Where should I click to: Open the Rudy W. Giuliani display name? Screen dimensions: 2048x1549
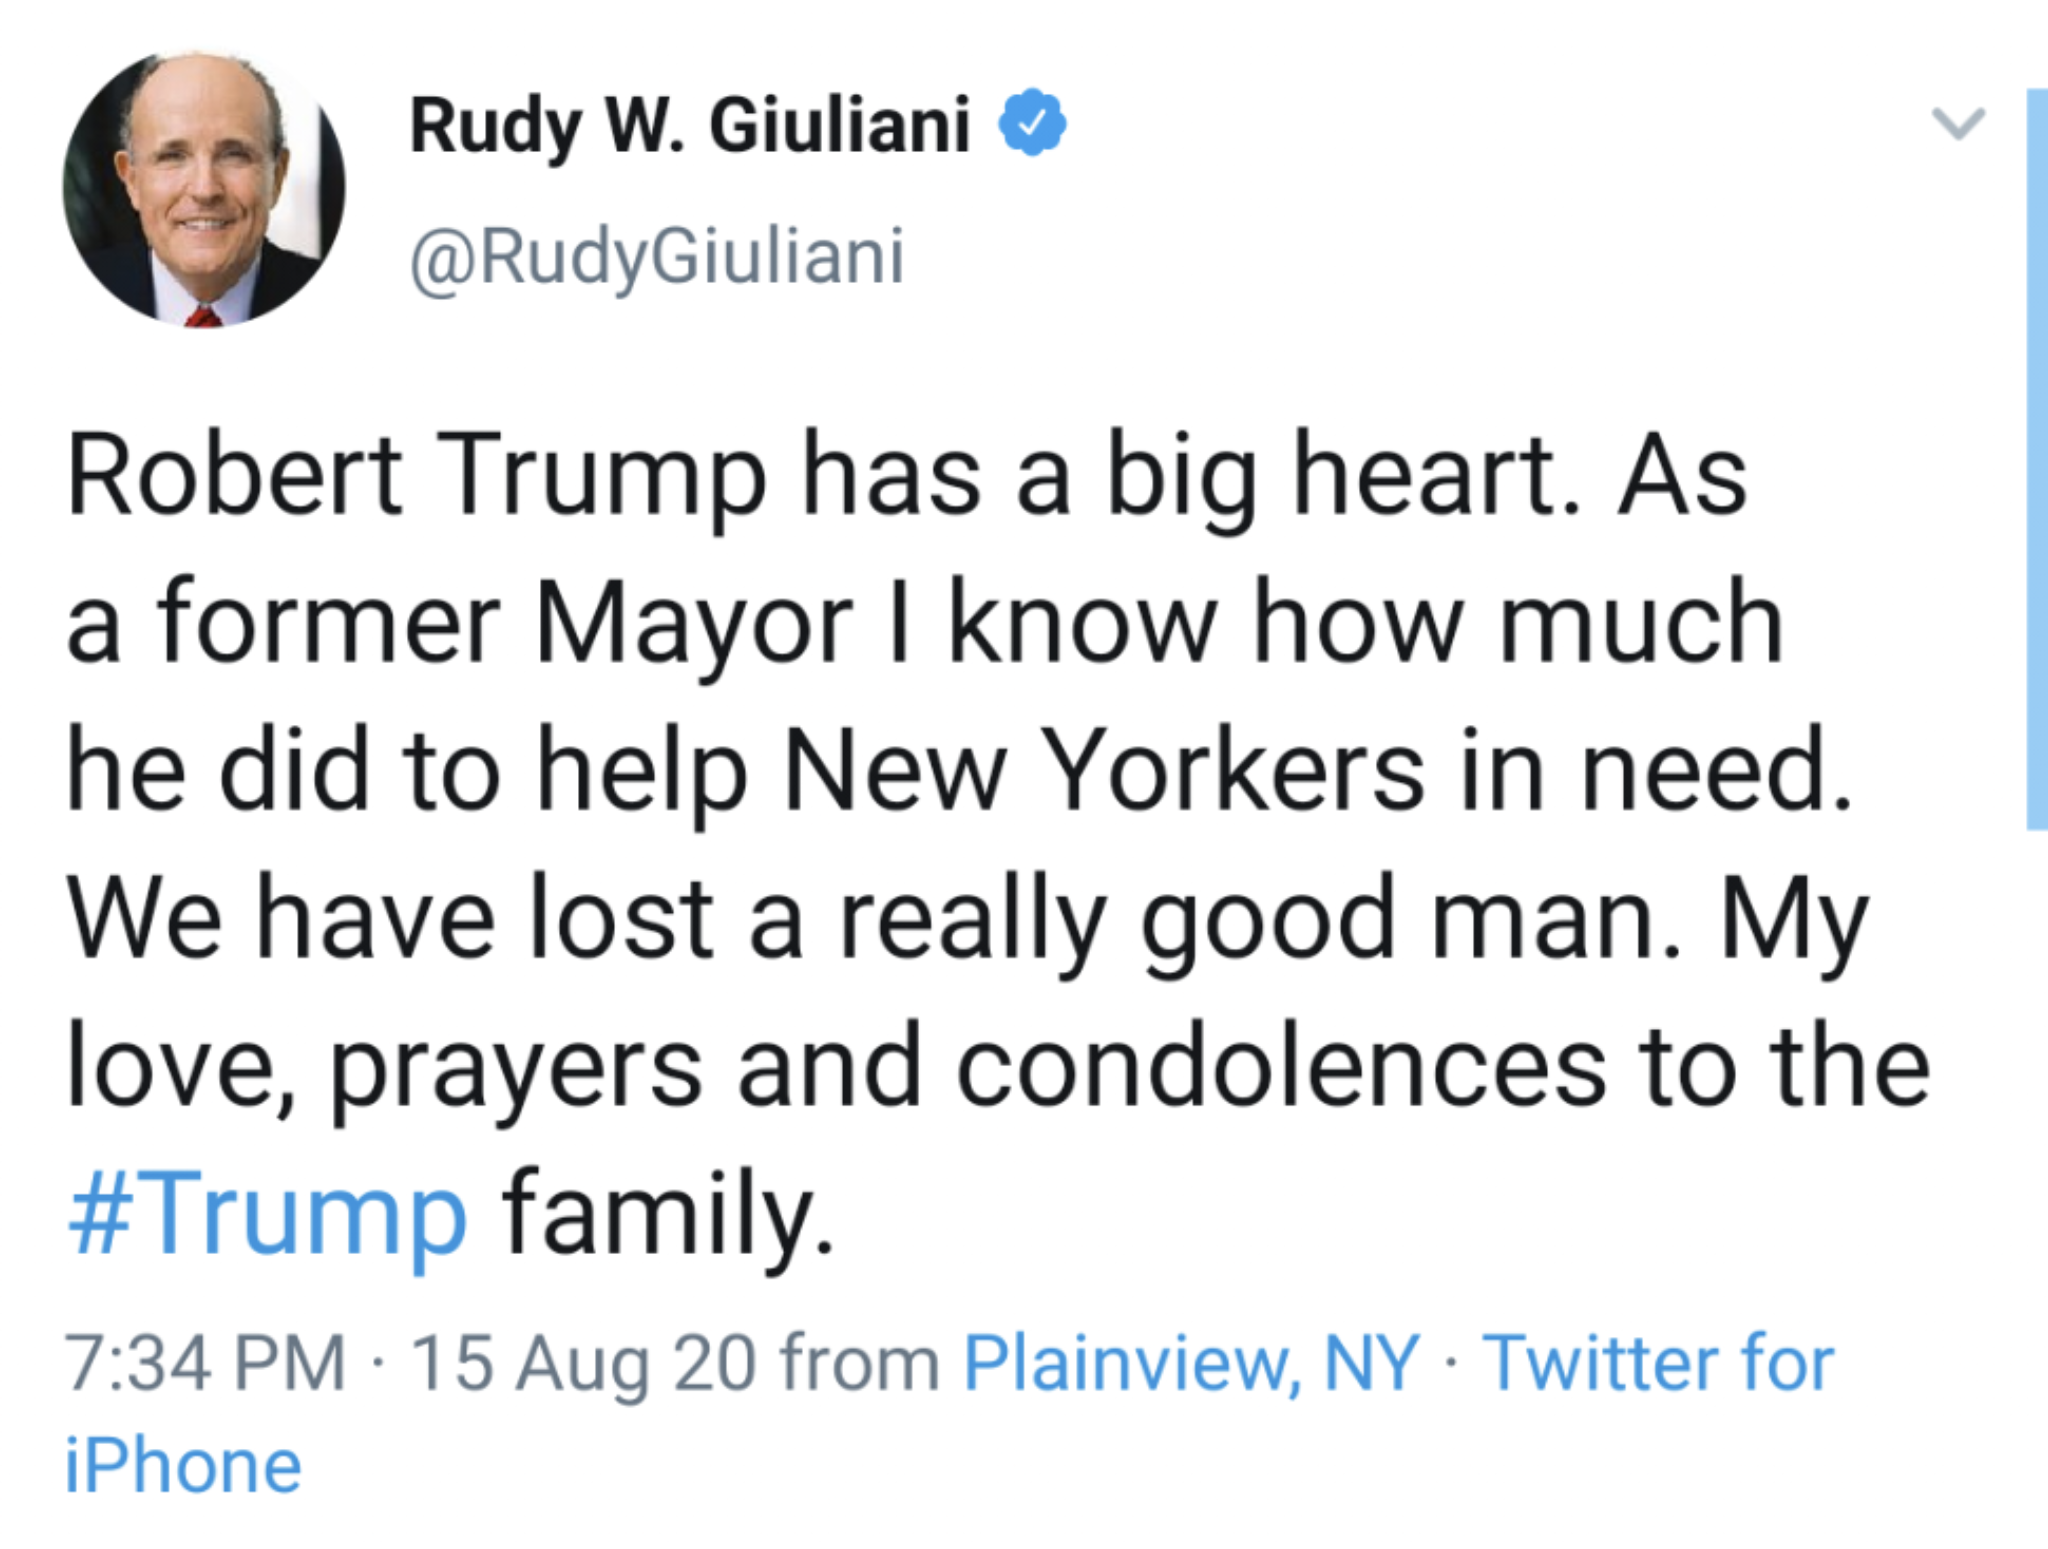(690, 126)
